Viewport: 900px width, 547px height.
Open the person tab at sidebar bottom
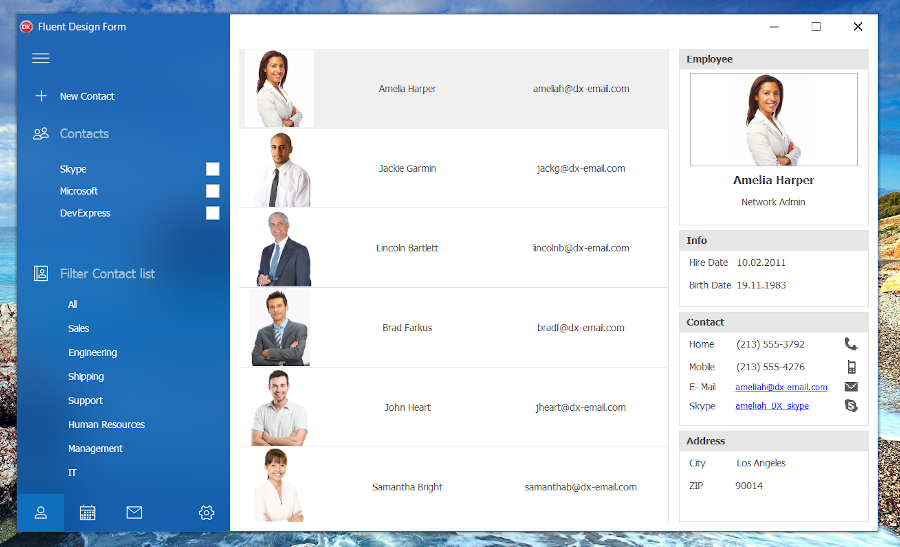point(41,513)
